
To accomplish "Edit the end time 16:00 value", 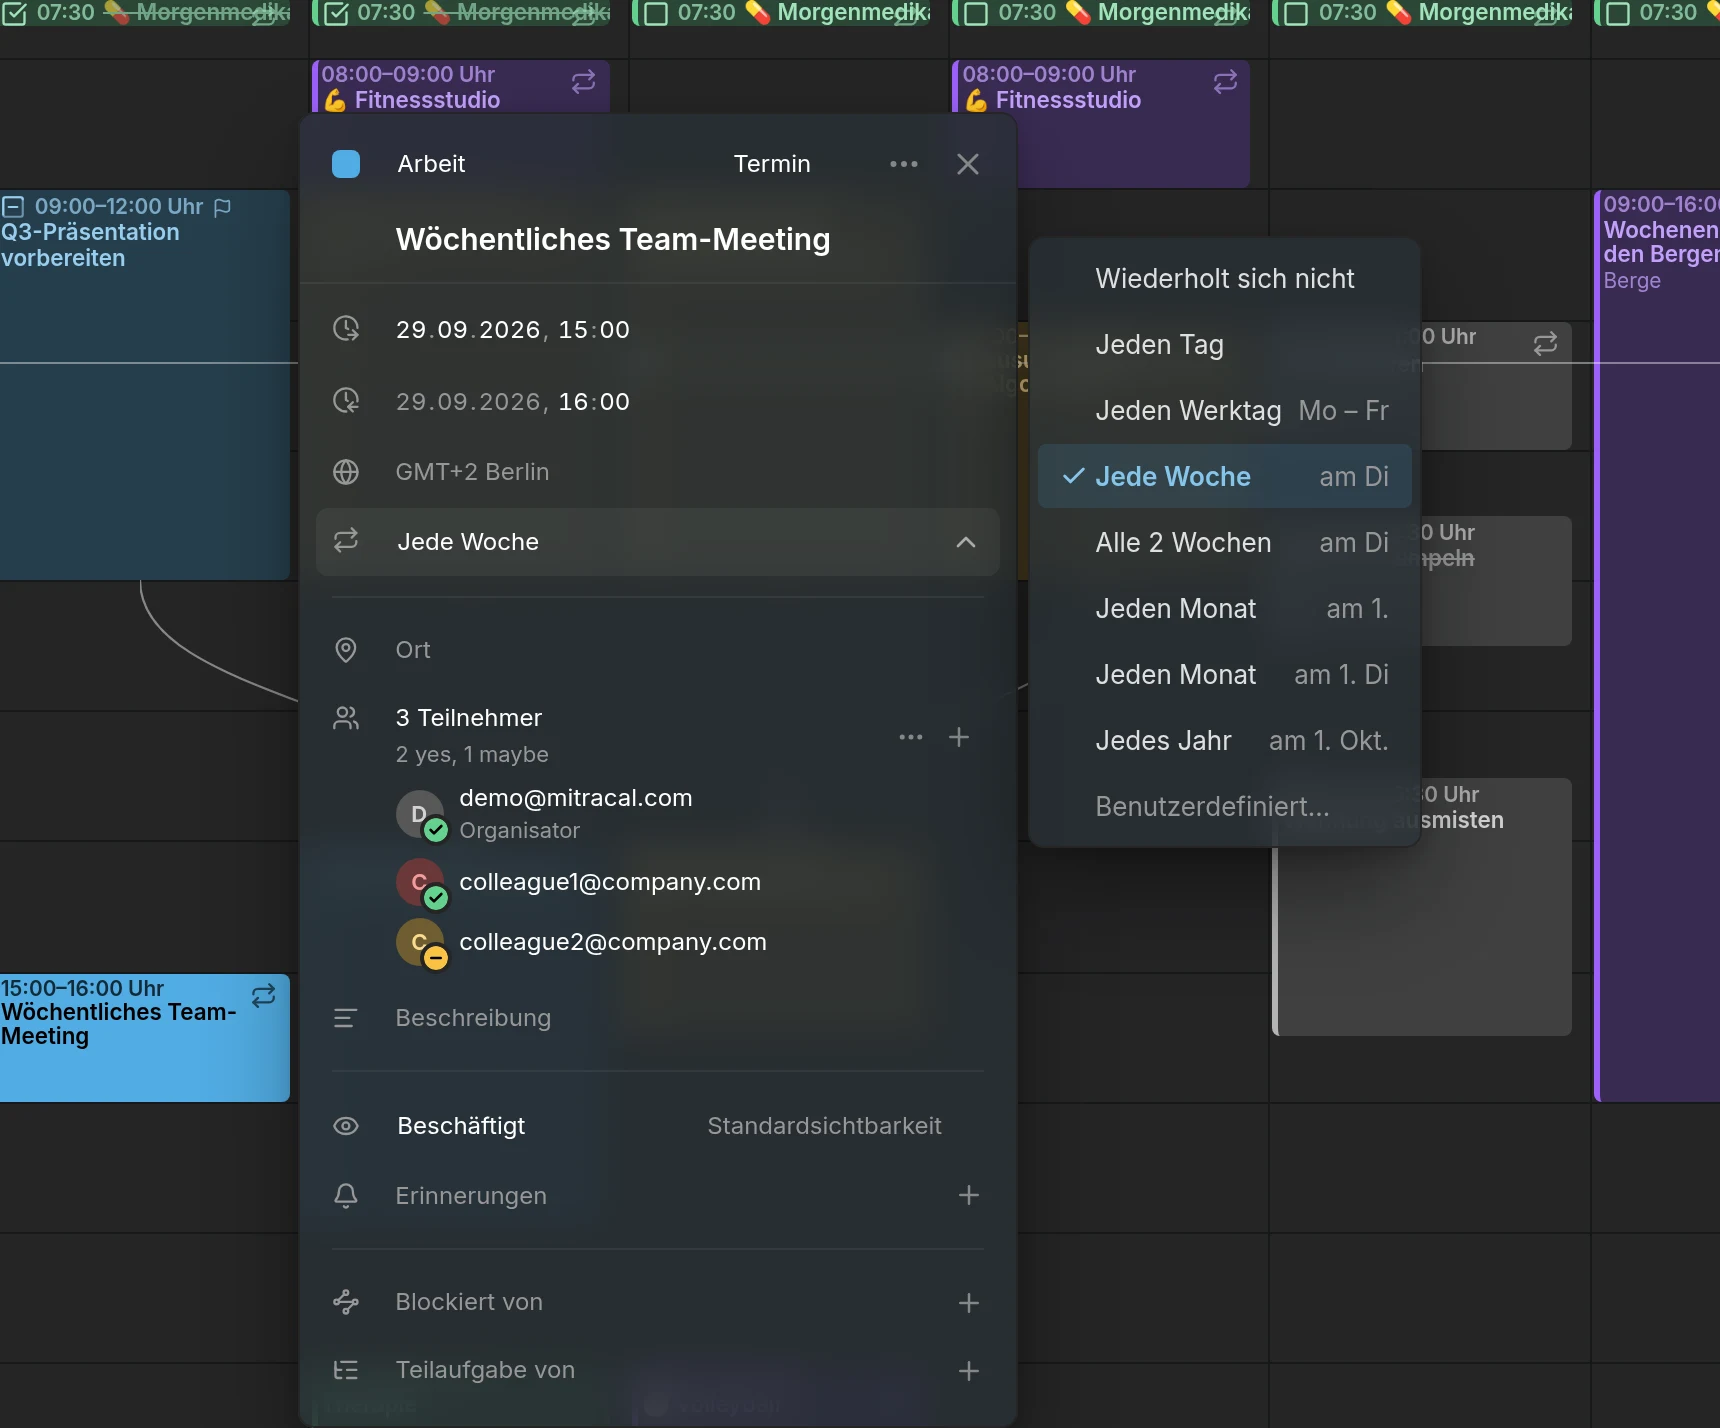I will click(594, 402).
